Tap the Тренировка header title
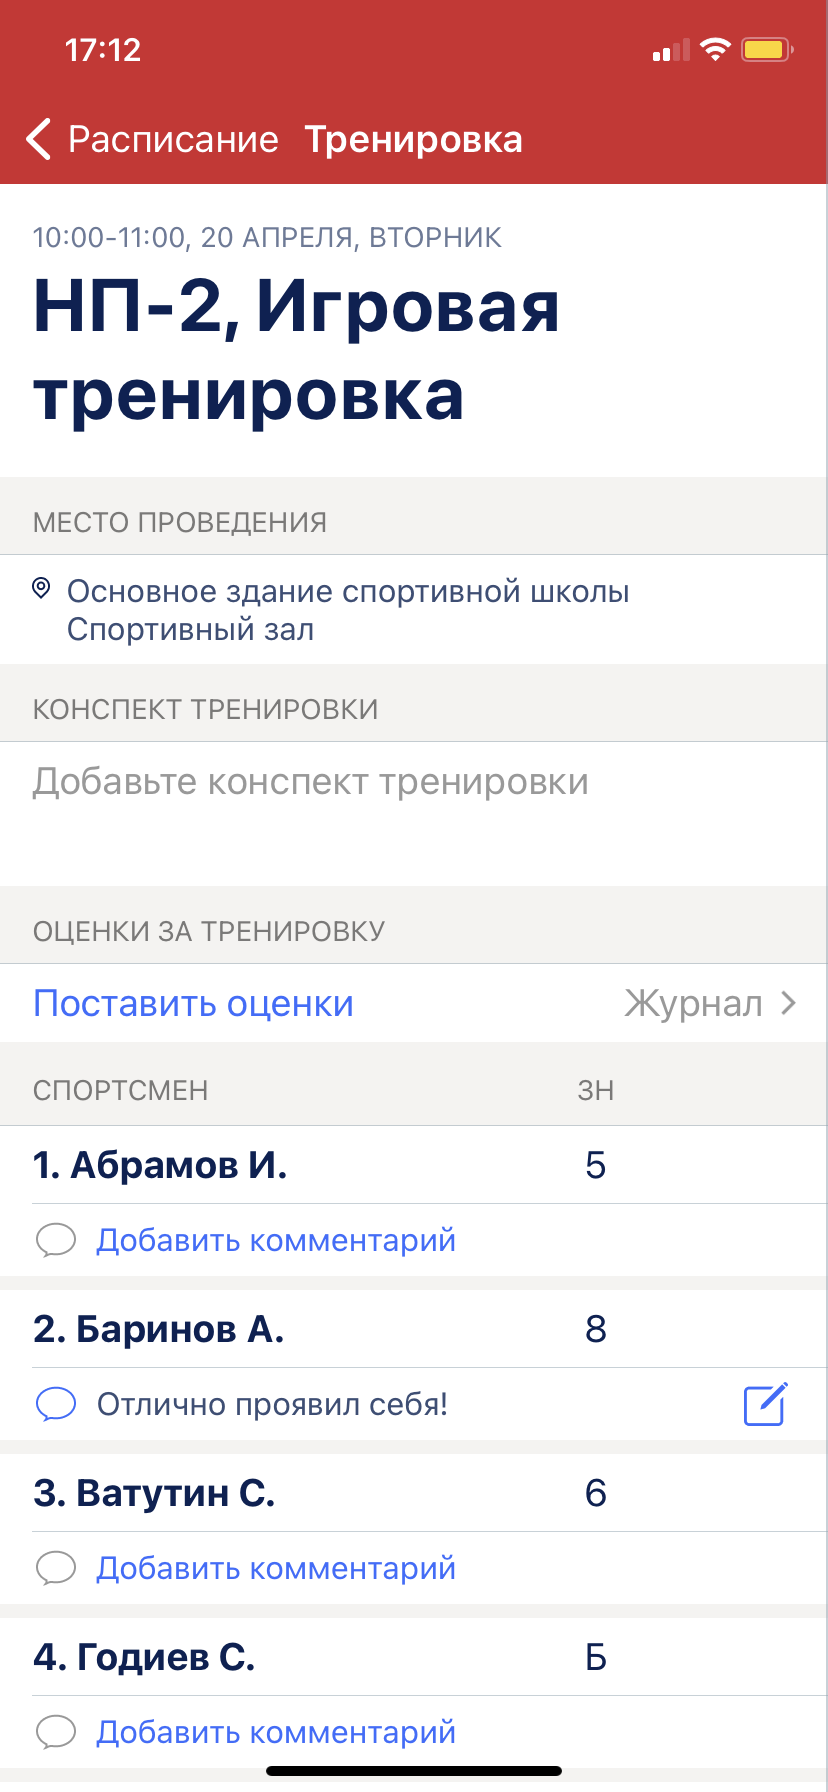This screenshot has height=1792, width=828. pos(413,140)
